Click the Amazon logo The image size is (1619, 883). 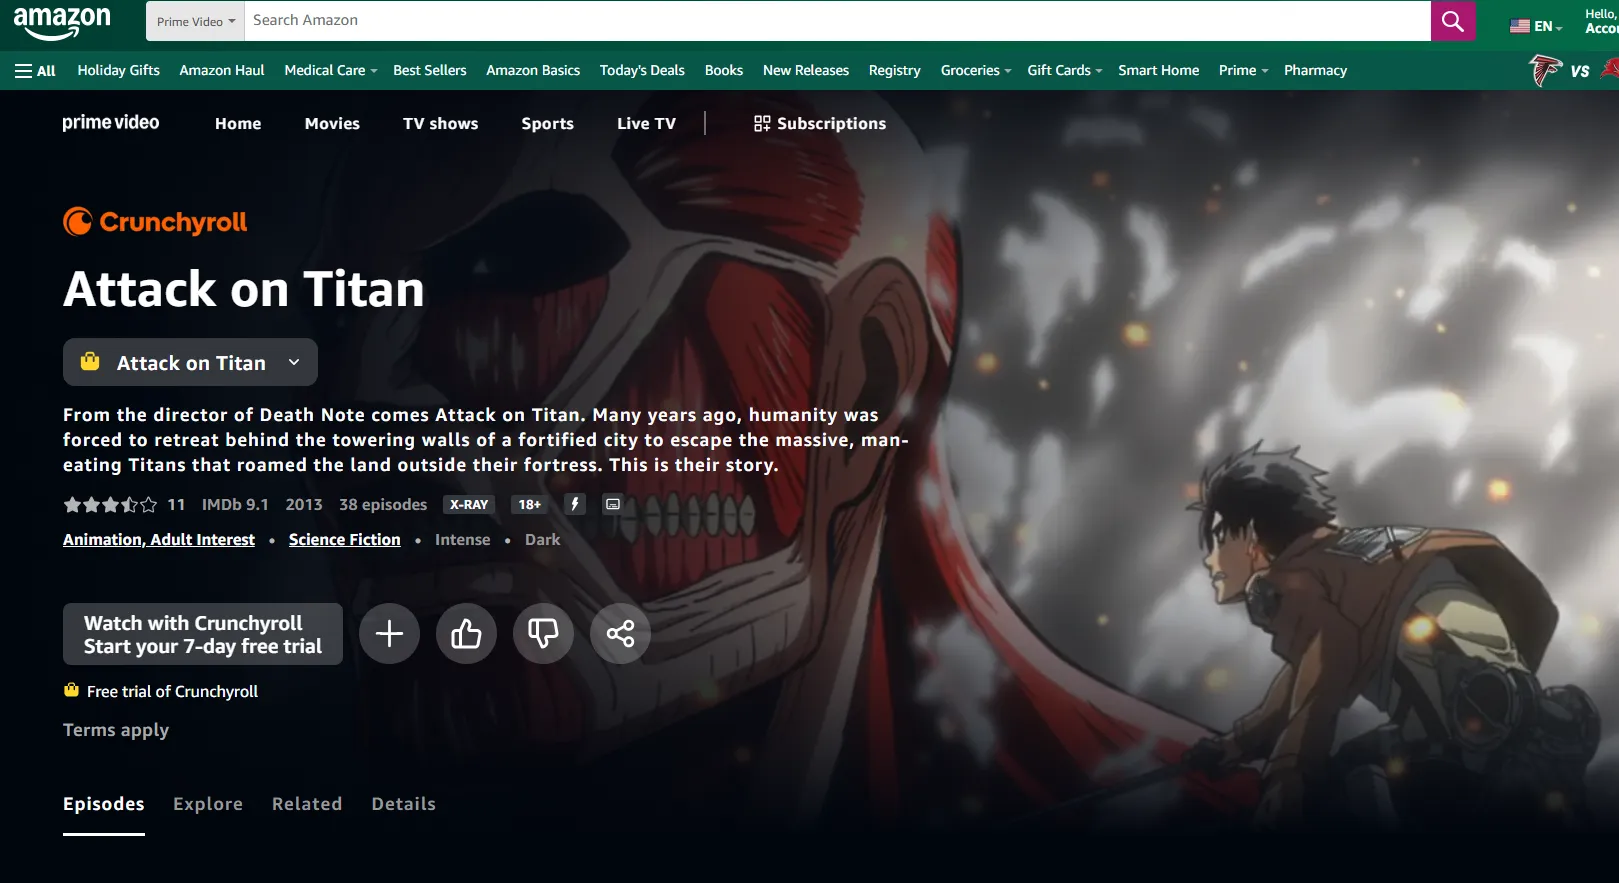tap(62, 22)
